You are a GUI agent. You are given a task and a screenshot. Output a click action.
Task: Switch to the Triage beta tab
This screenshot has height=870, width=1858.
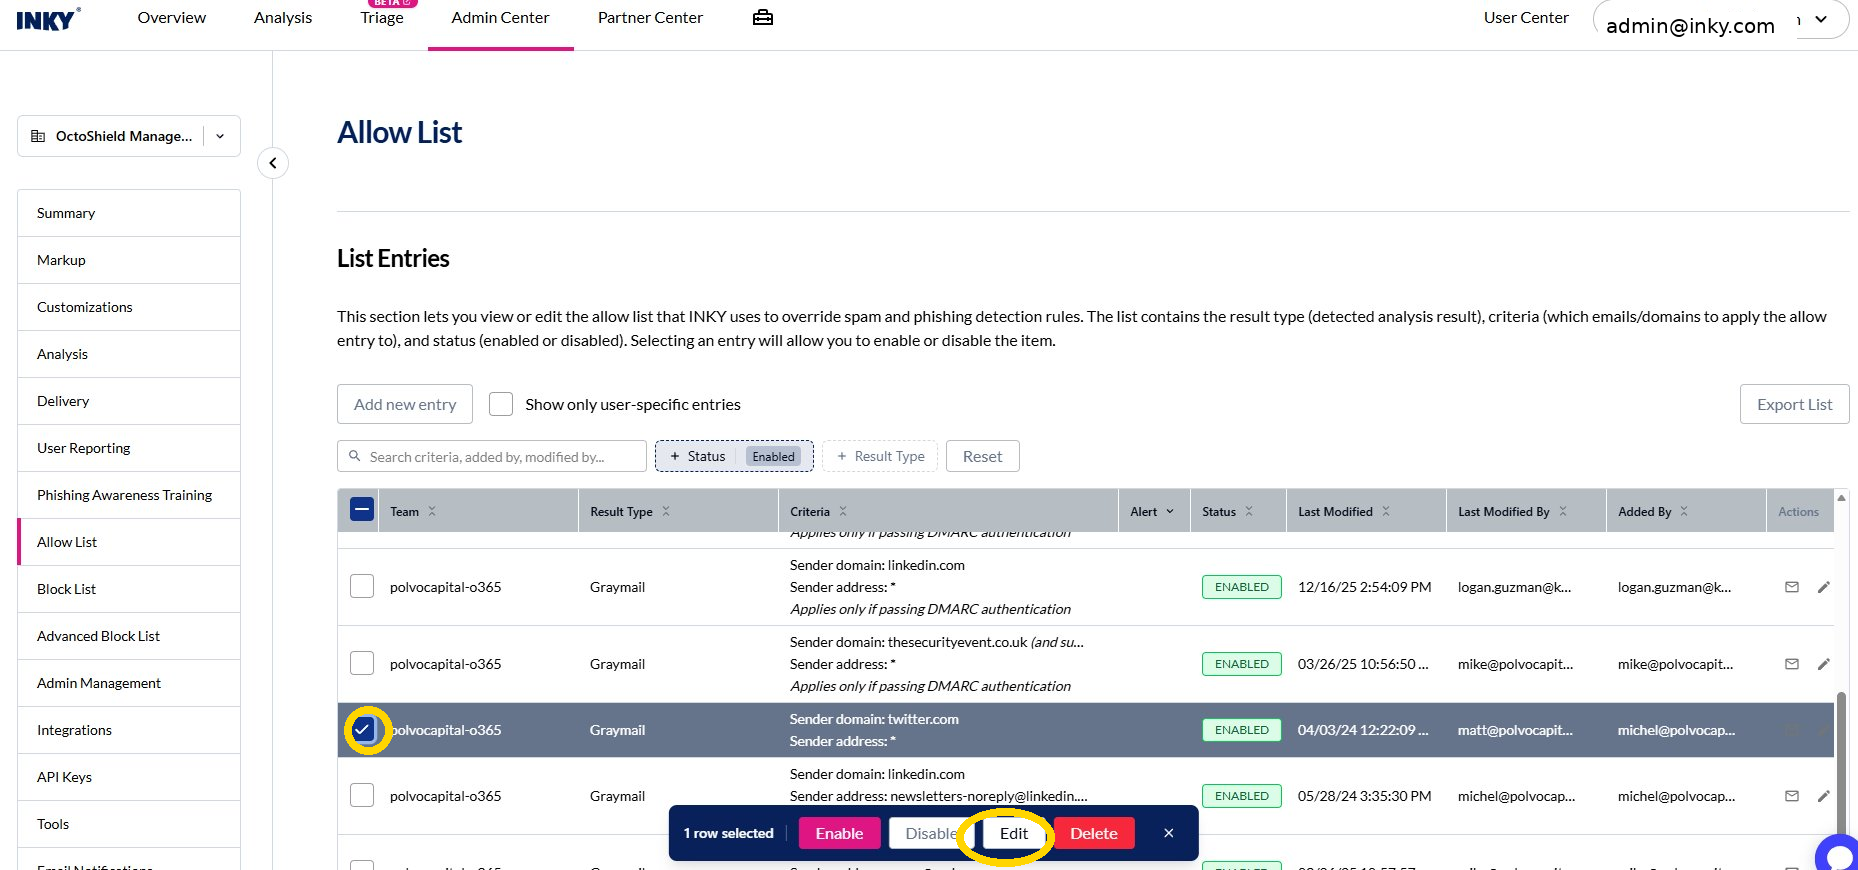(x=382, y=17)
